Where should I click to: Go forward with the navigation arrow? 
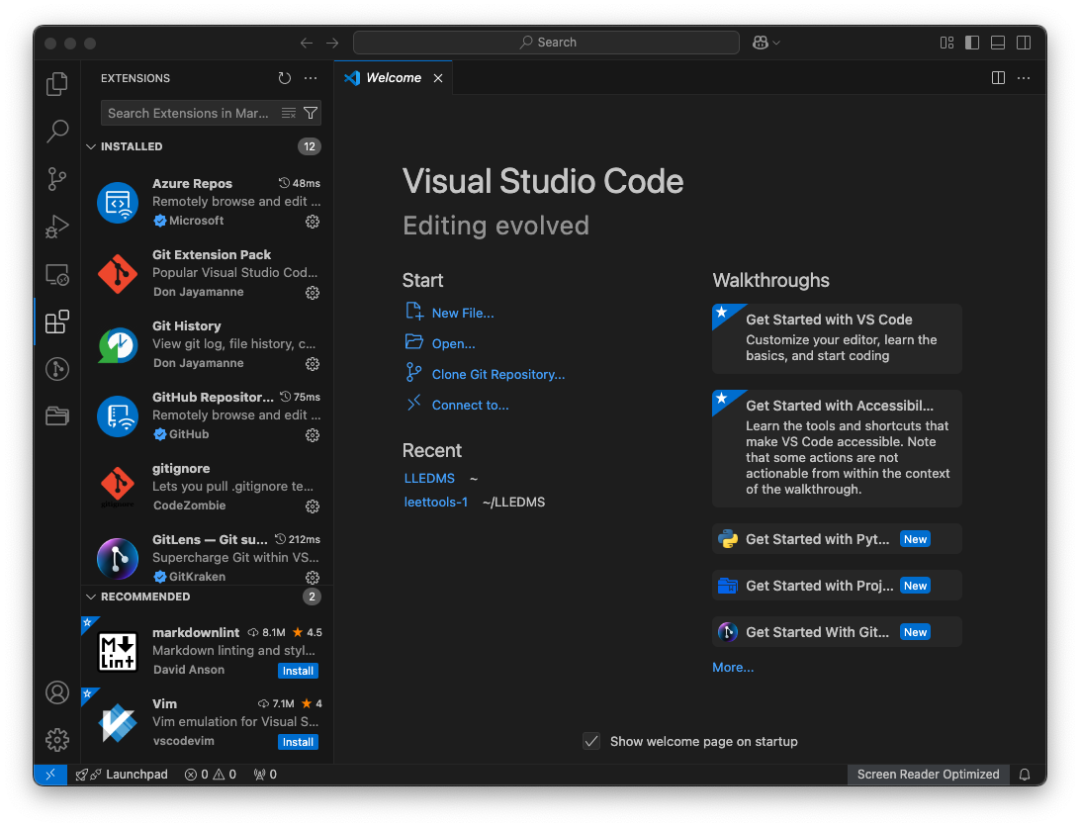[333, 43]
